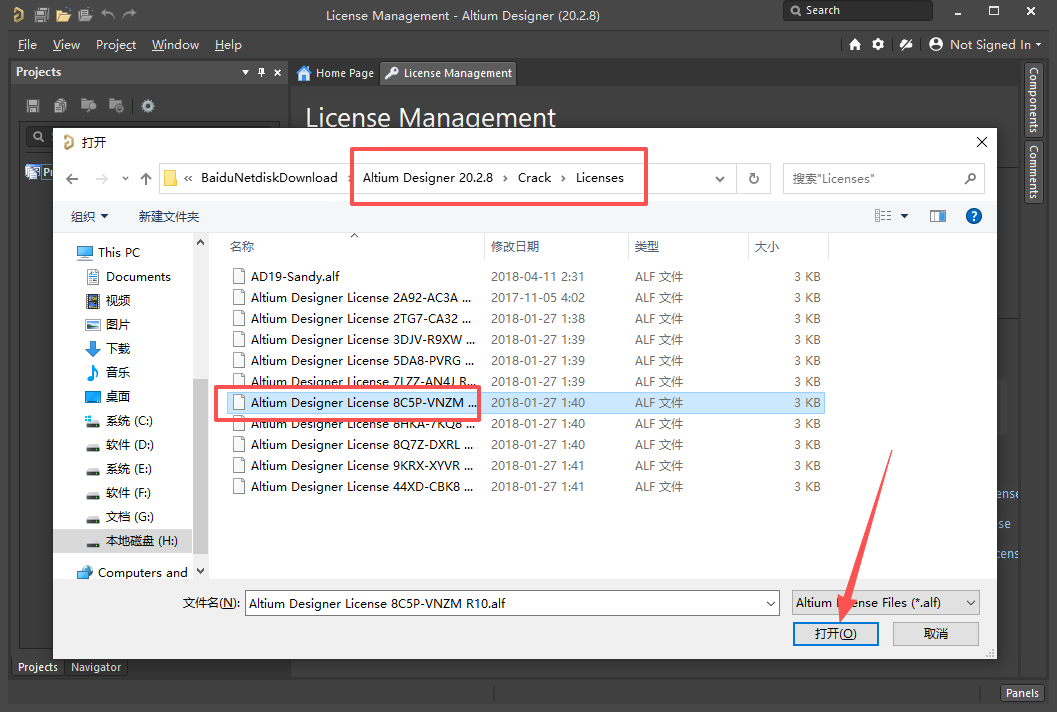Refresh the Licenses folder listing
Screen dimensions: 1057x712
tap(753, 178)
